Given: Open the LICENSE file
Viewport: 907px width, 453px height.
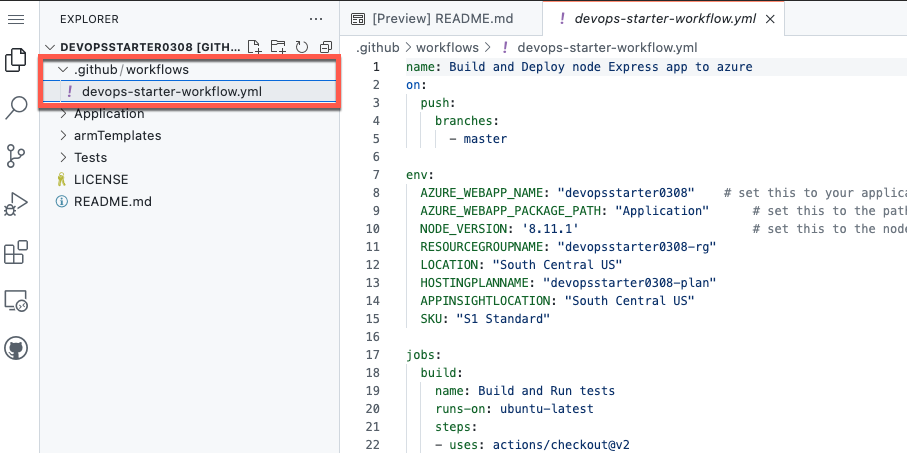Looking at the screenshot, I should [101, 180].
